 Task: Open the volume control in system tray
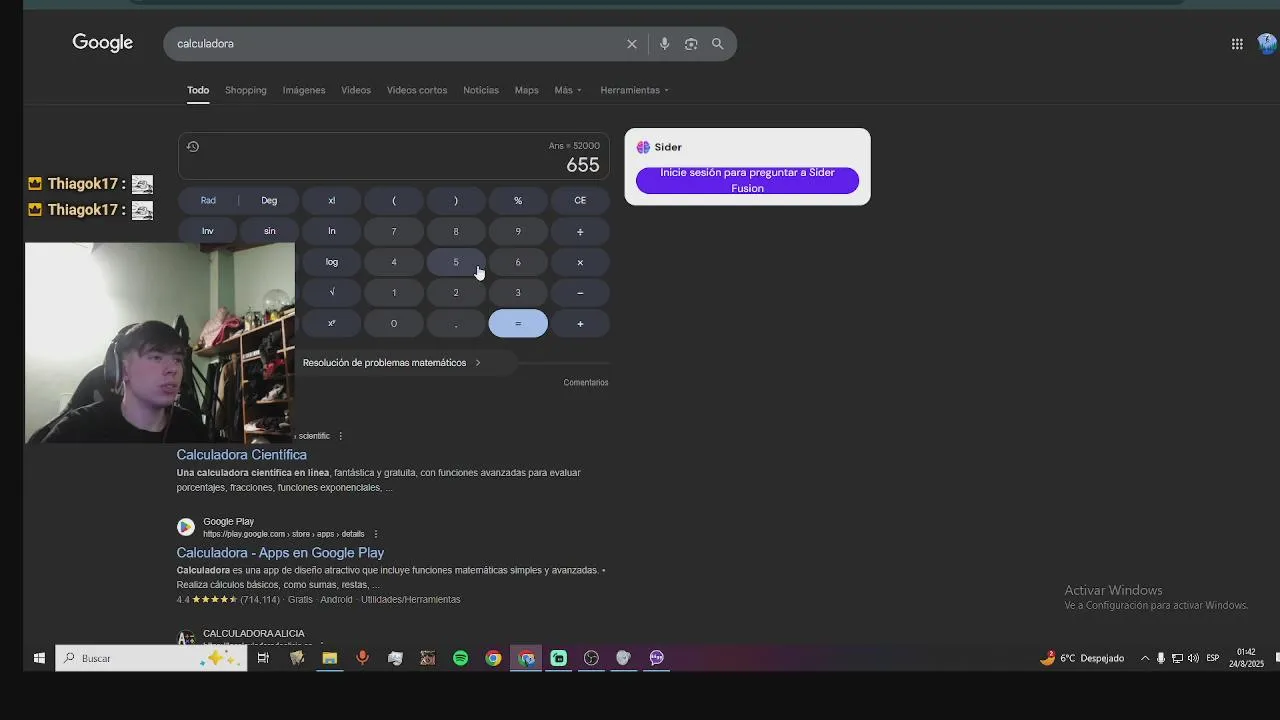click(x=1193, y=658)
